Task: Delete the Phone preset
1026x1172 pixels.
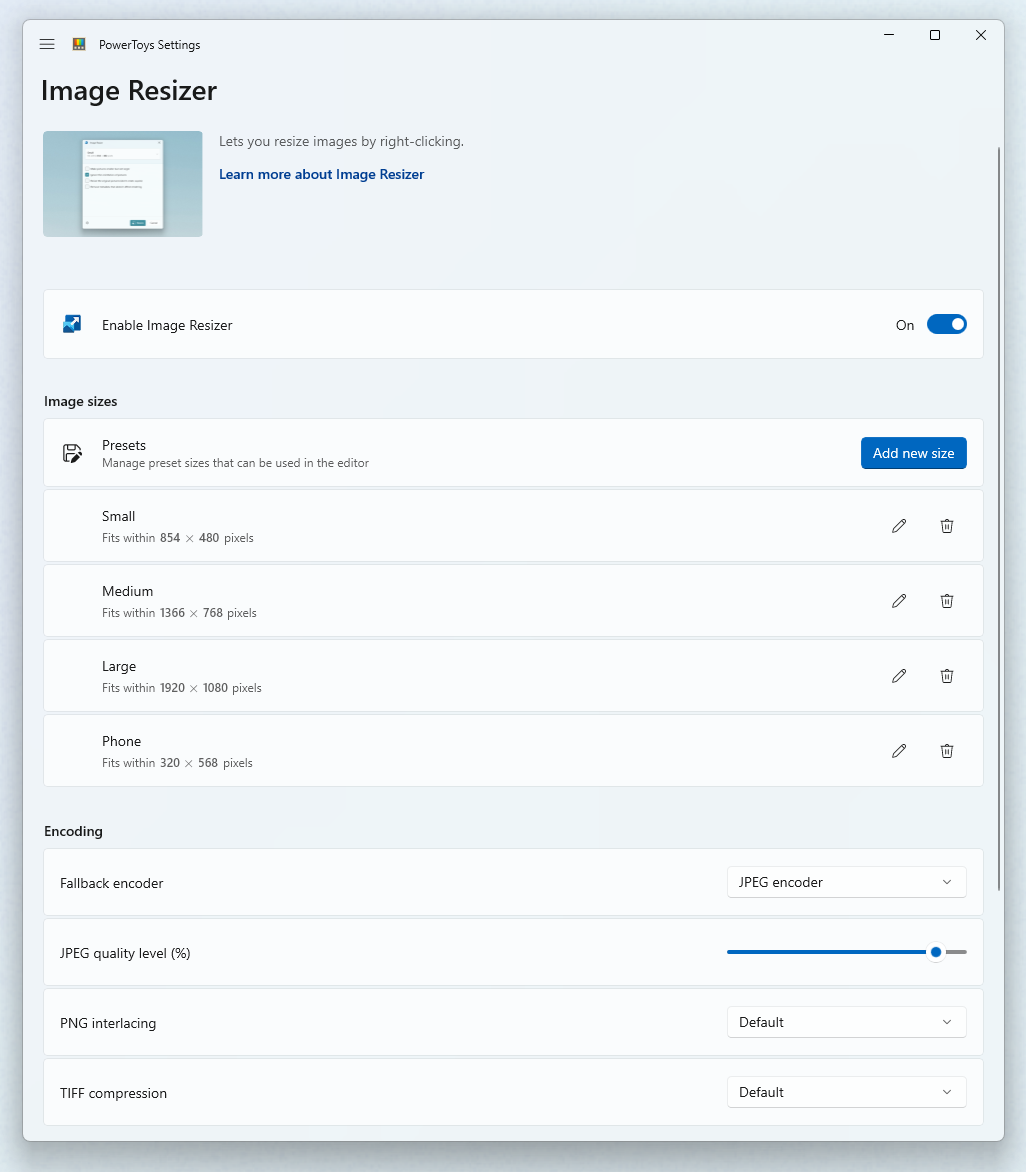Action: pyautogui.click(x=946, y=750)
